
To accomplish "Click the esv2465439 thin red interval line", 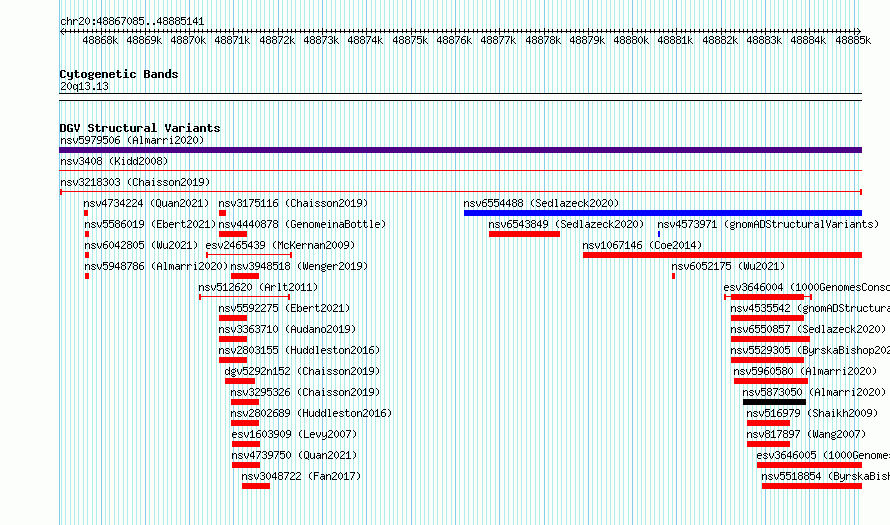I will tap(249, 255).
